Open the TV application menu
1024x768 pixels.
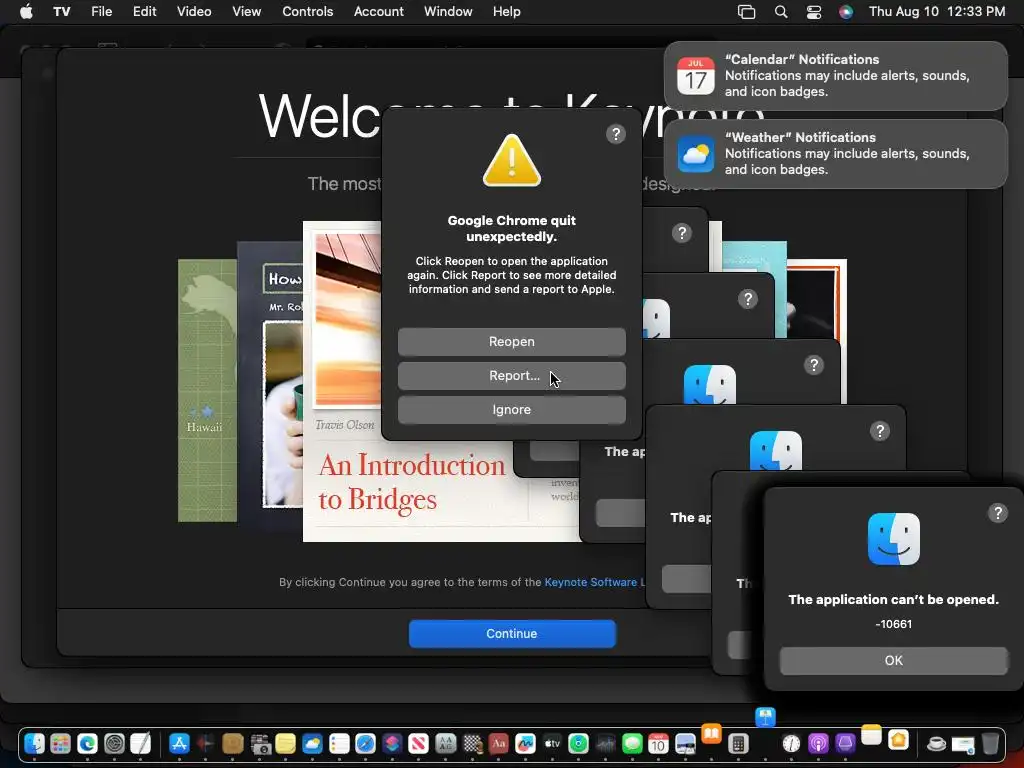pos(61,12)
